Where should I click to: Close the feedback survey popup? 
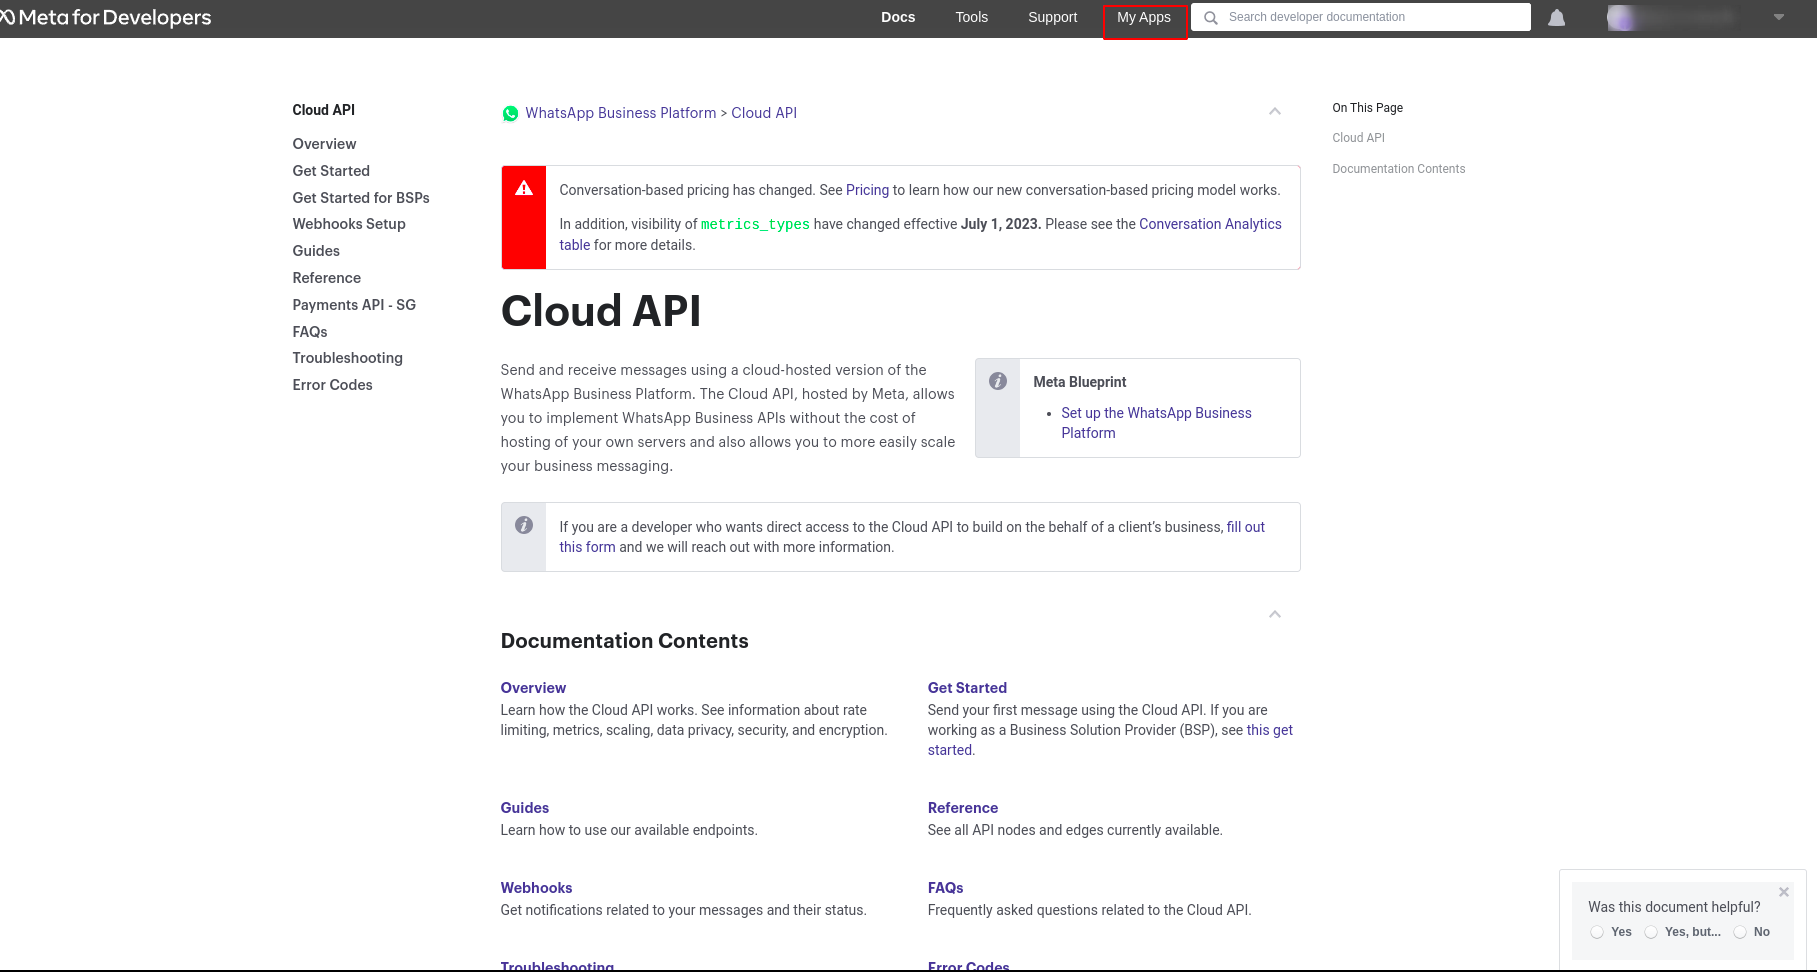point(1783,892)
